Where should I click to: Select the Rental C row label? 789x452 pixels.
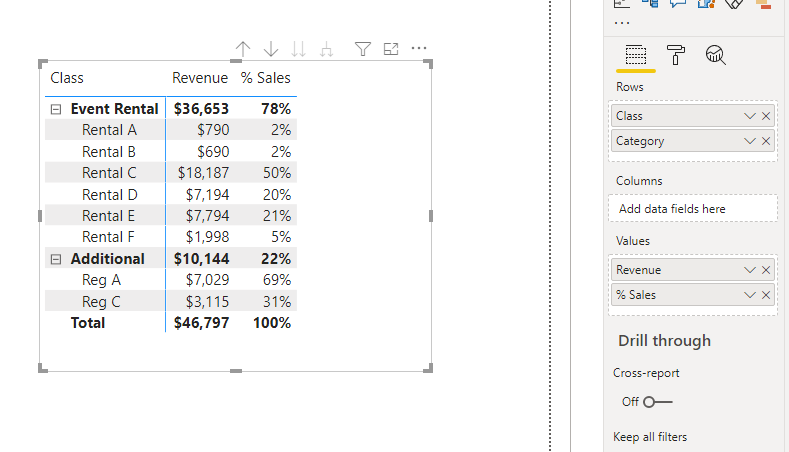(109, 173)
